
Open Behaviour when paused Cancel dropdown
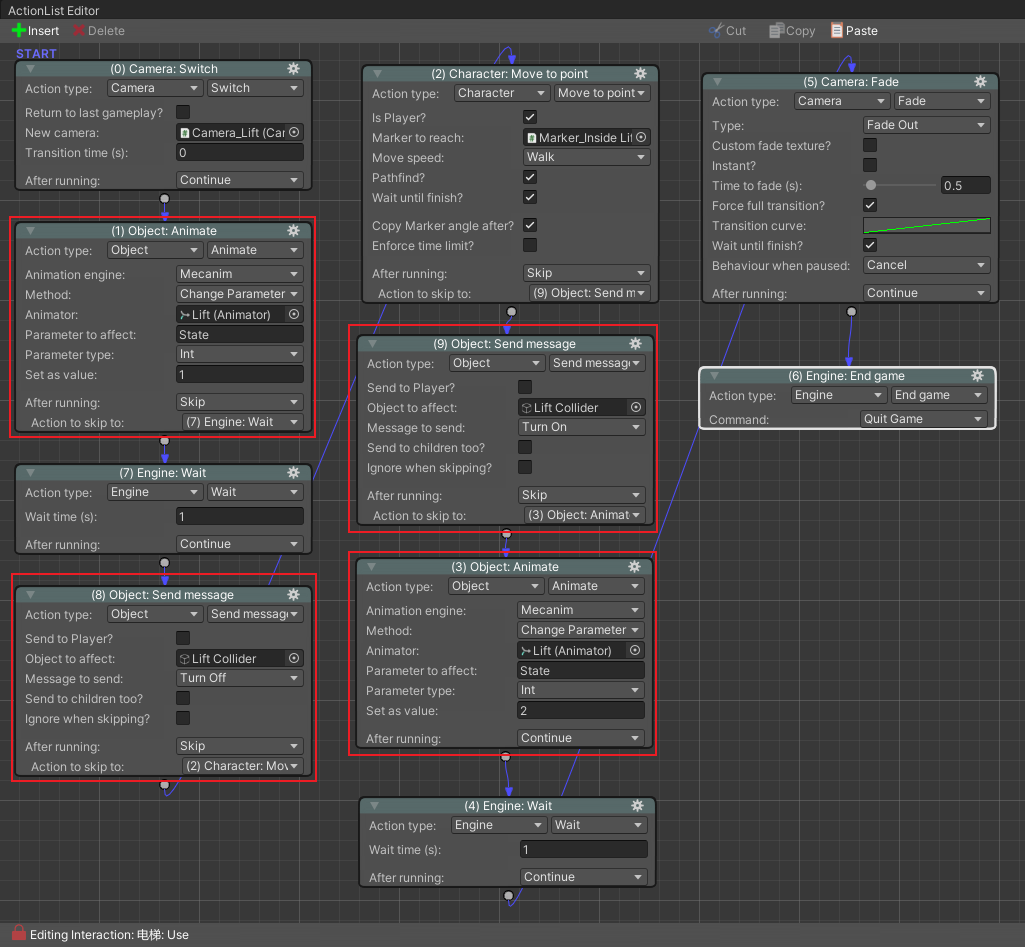(927, 265)
